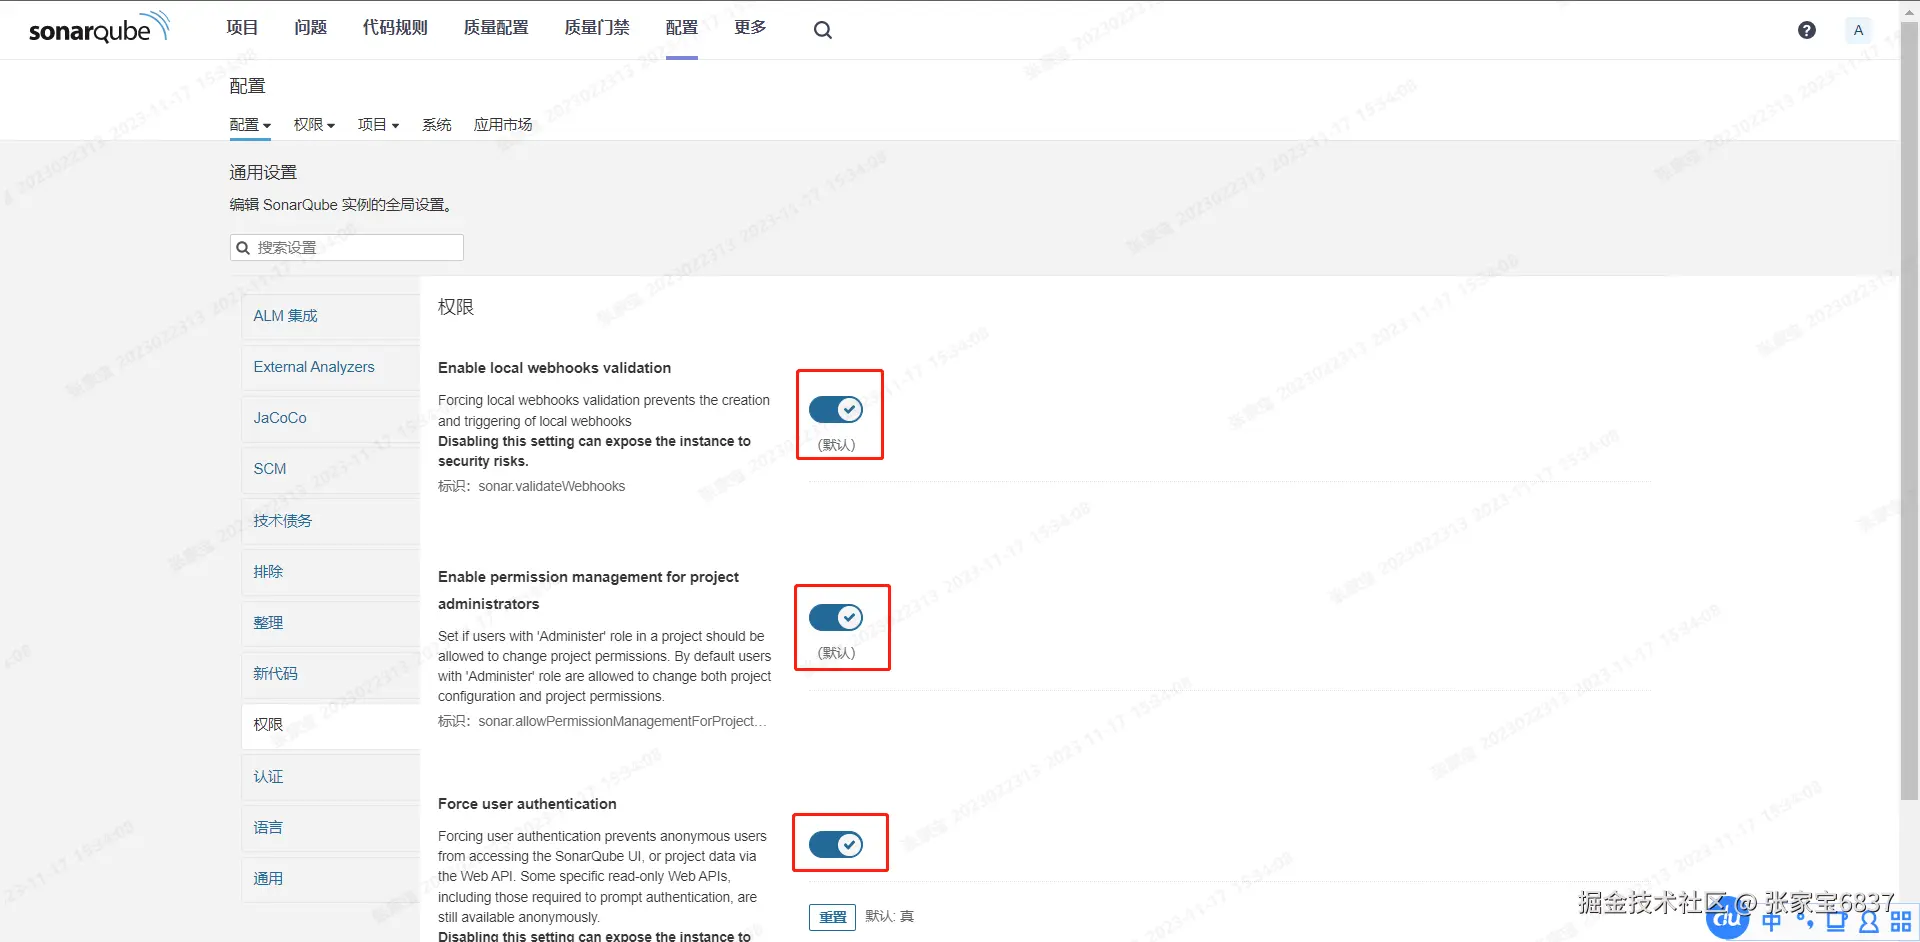Click the sonar.allowPermissionManagementForProject key text
1920x942 pixels.
click(x=622, y=722)
